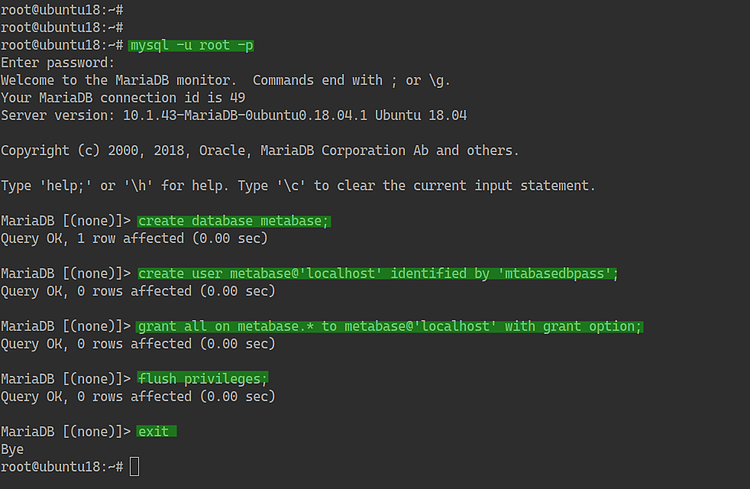Click the password text 'mtabasedbpass' in the command
Viewport: 750px width, 489px height.
555,274
